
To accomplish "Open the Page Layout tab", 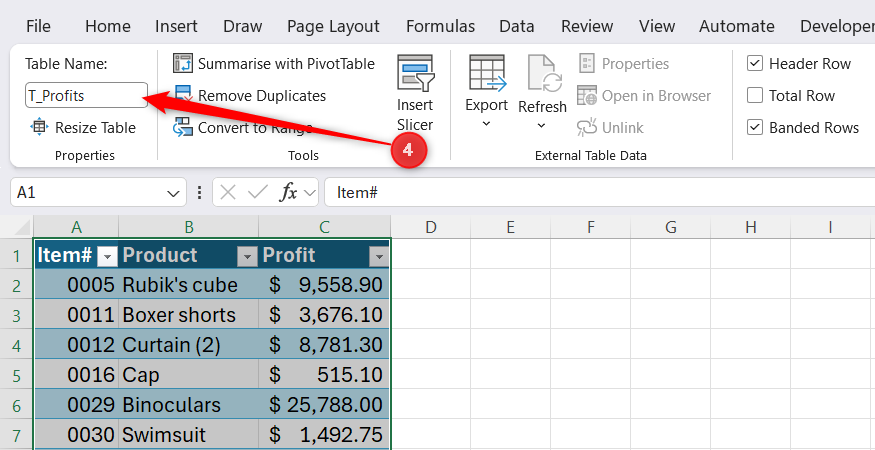I will pos(333,26).
